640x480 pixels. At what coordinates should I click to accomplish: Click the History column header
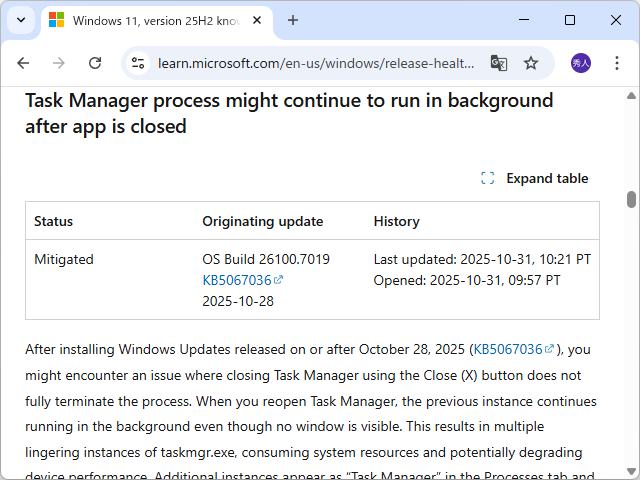point(396,221)
